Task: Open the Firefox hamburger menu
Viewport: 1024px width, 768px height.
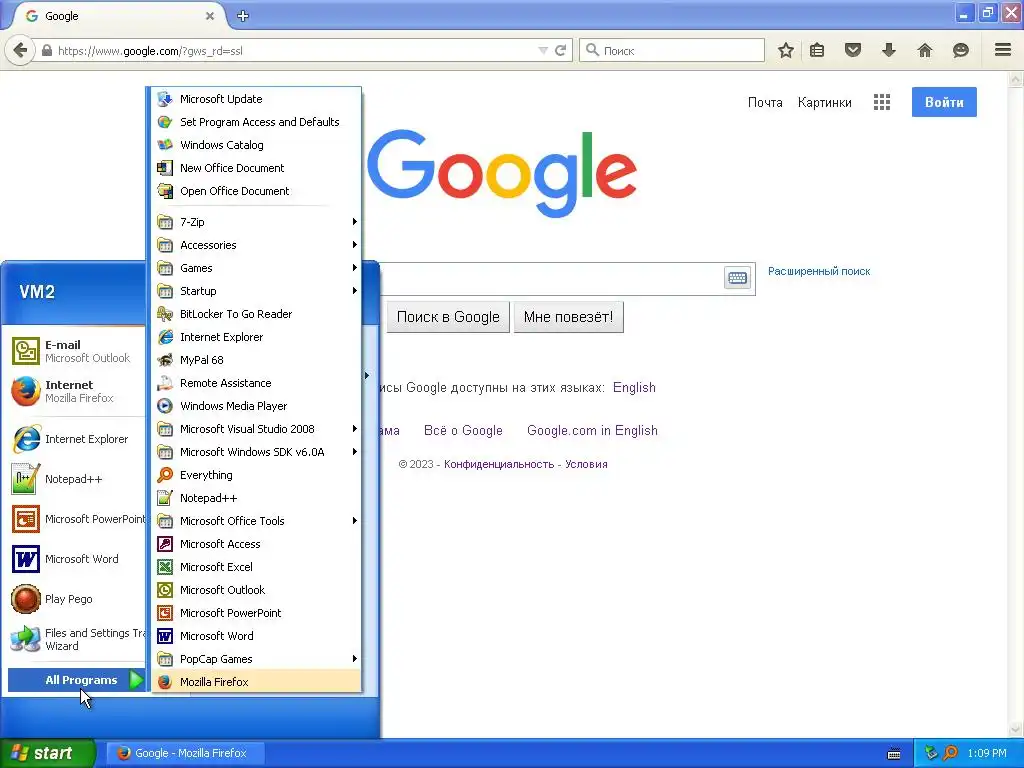Action: click(x=1003, y=50)
